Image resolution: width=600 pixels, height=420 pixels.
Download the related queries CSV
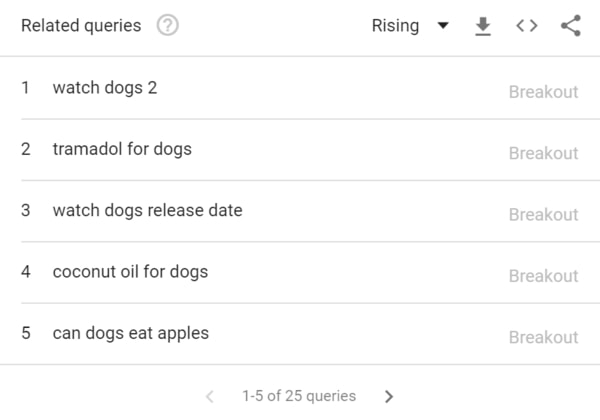483,26
